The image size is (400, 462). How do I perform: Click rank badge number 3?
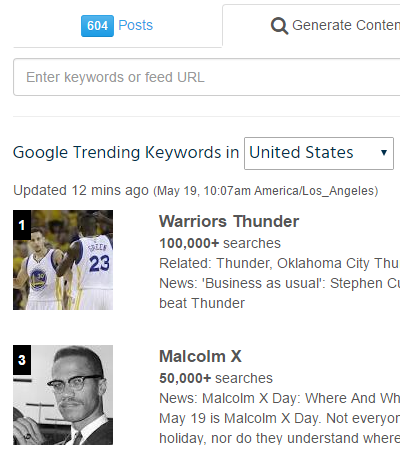click(x=22, y=360)
